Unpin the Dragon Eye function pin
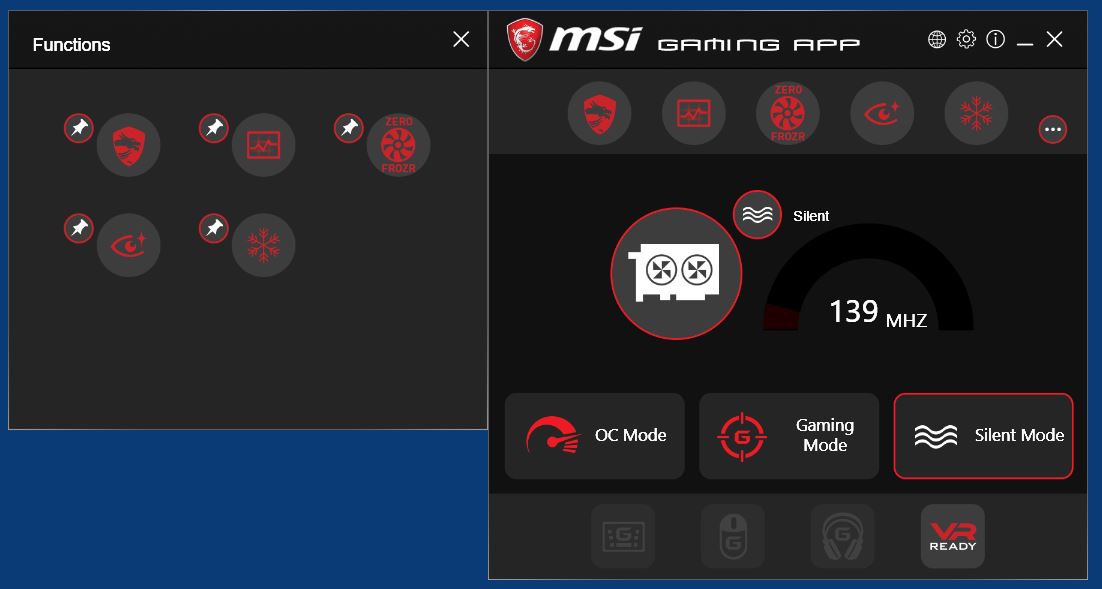The width and height of the screenshot is (1102, 589). point(79,128)
